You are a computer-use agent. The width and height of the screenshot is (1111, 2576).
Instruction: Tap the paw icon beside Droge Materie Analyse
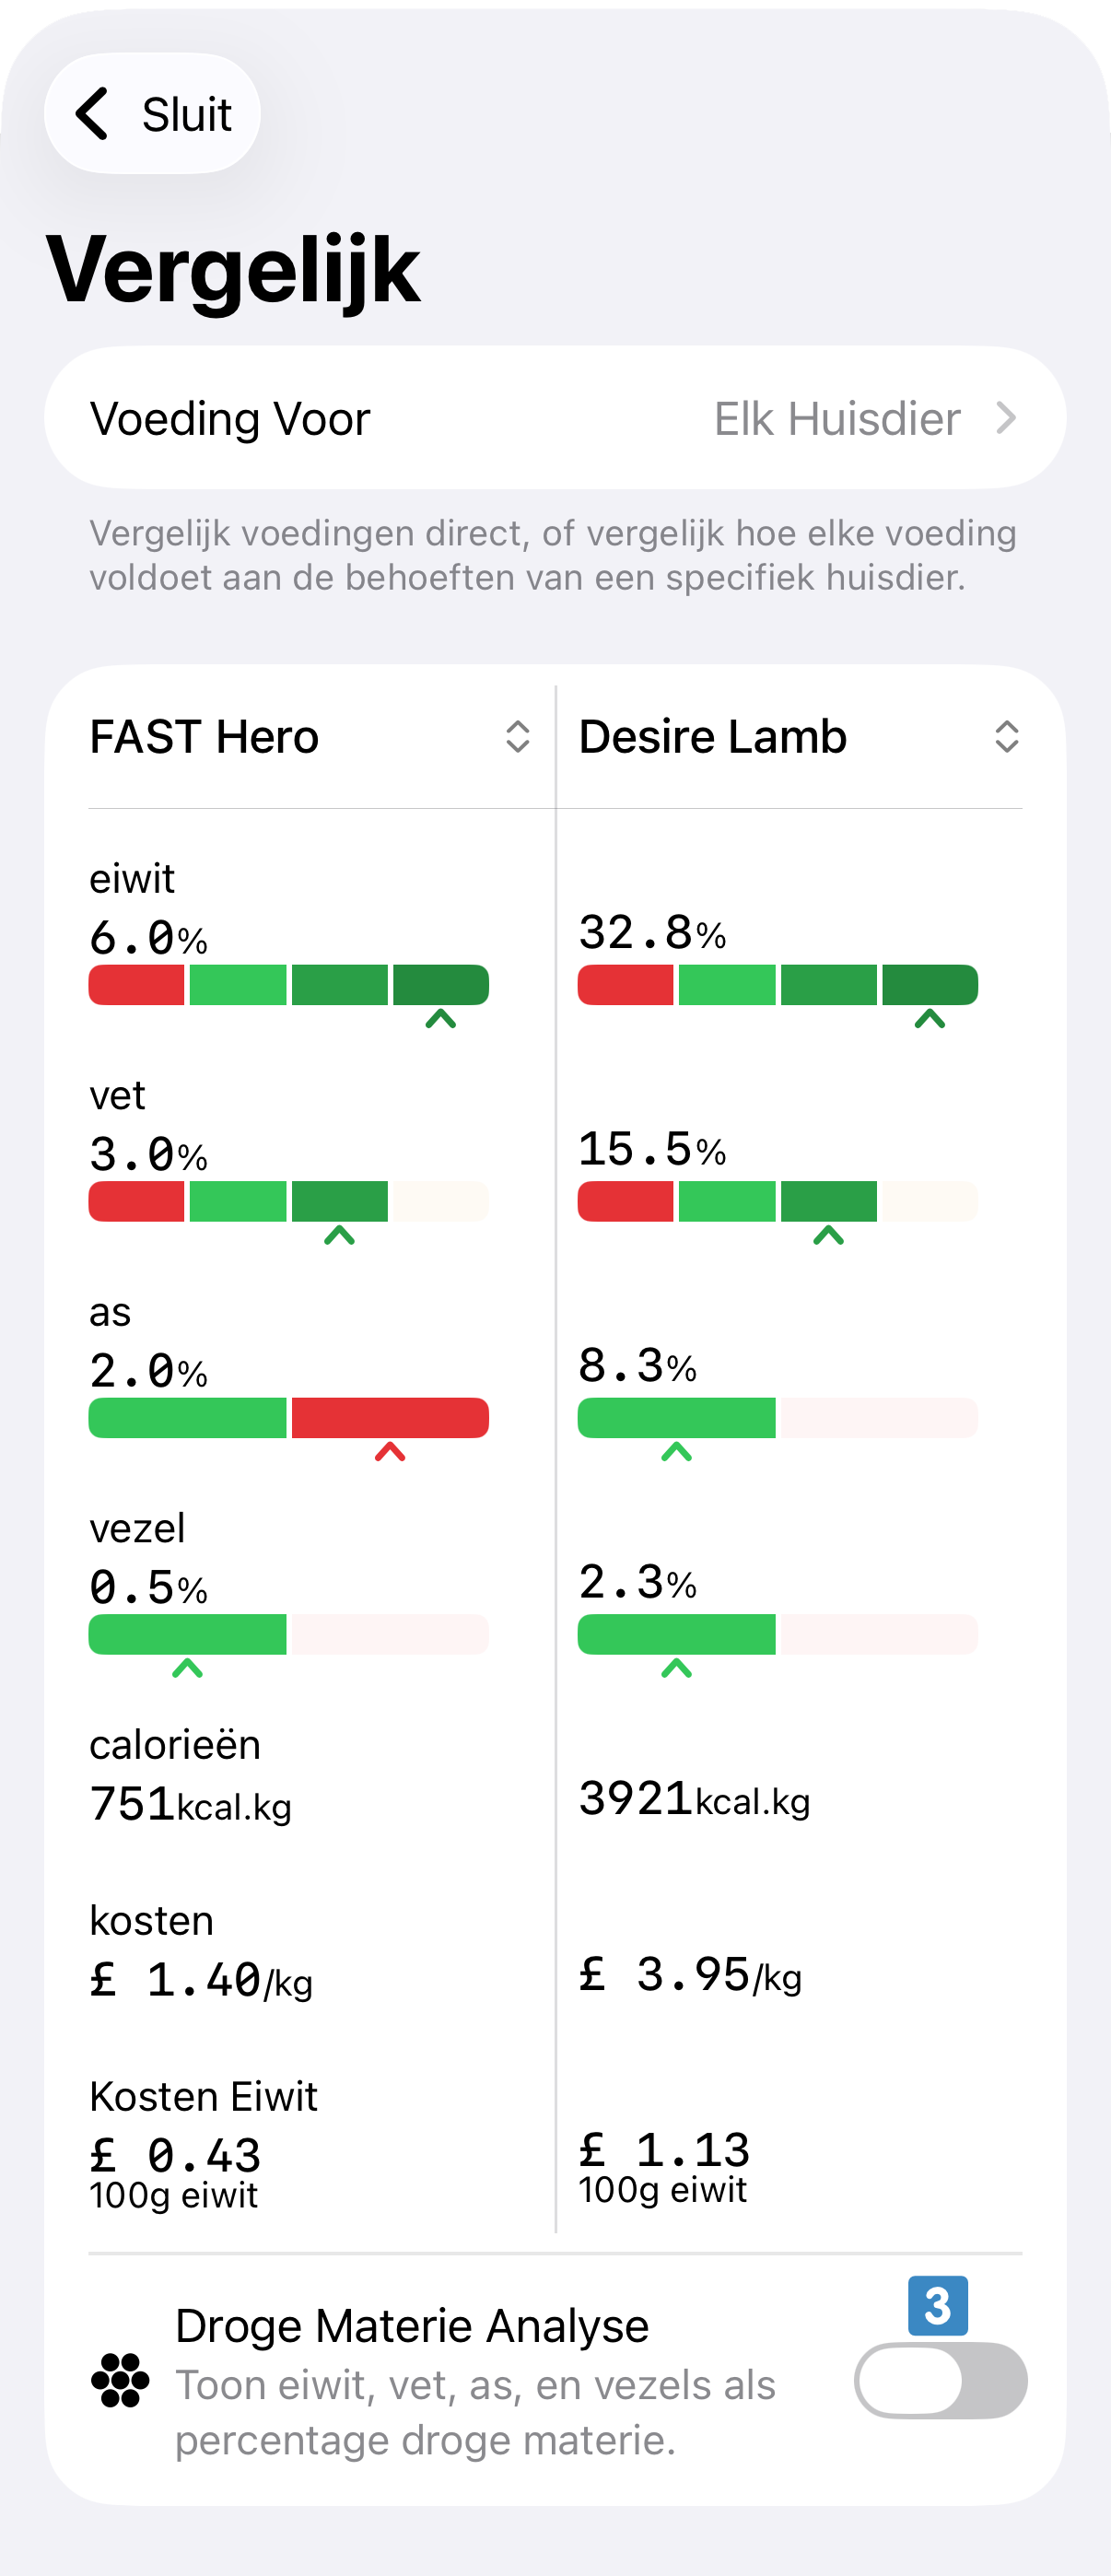pyautogui.click(x=120, y=2381)
